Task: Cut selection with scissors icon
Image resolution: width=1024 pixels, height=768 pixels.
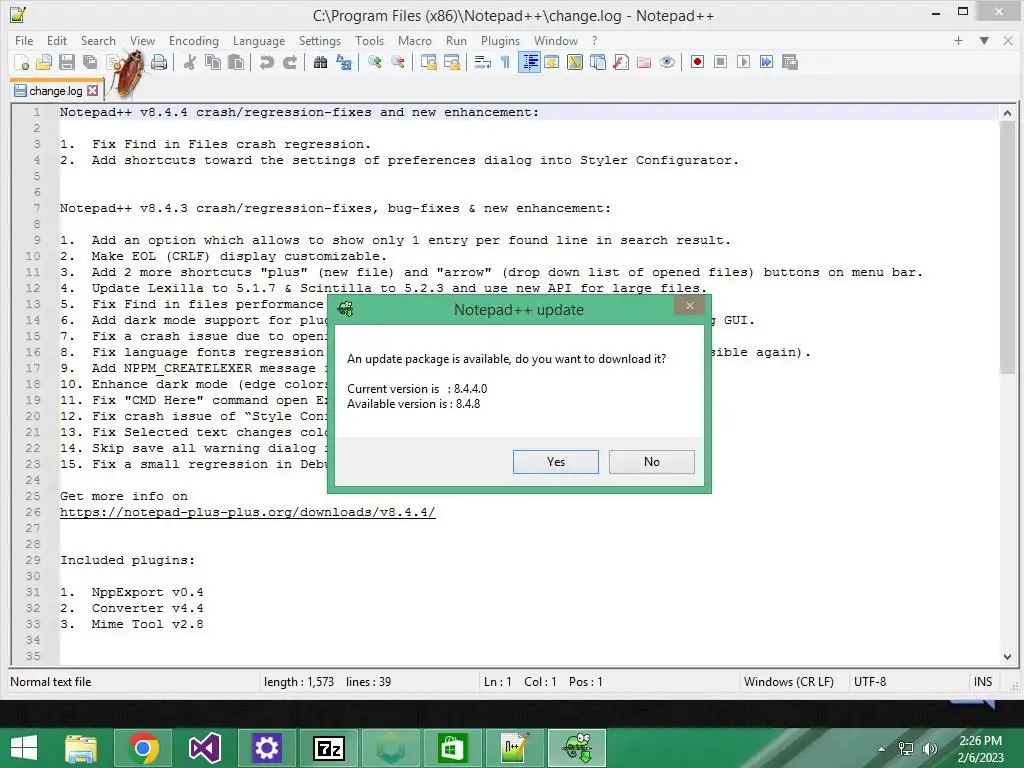Action: [x=190, y=63]
